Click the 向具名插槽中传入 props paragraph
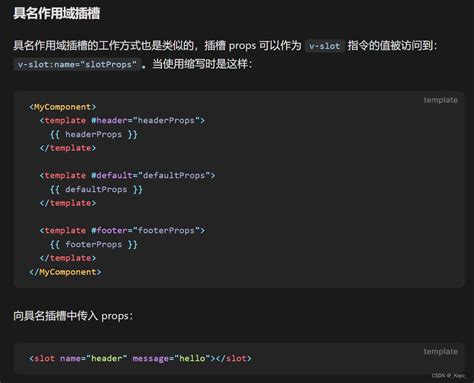The width and height of the screenshot is (474, 383). (x=73, y=316)
